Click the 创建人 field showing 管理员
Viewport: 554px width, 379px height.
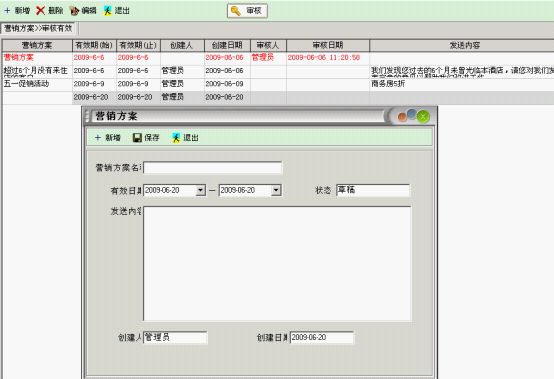[175, 337]
